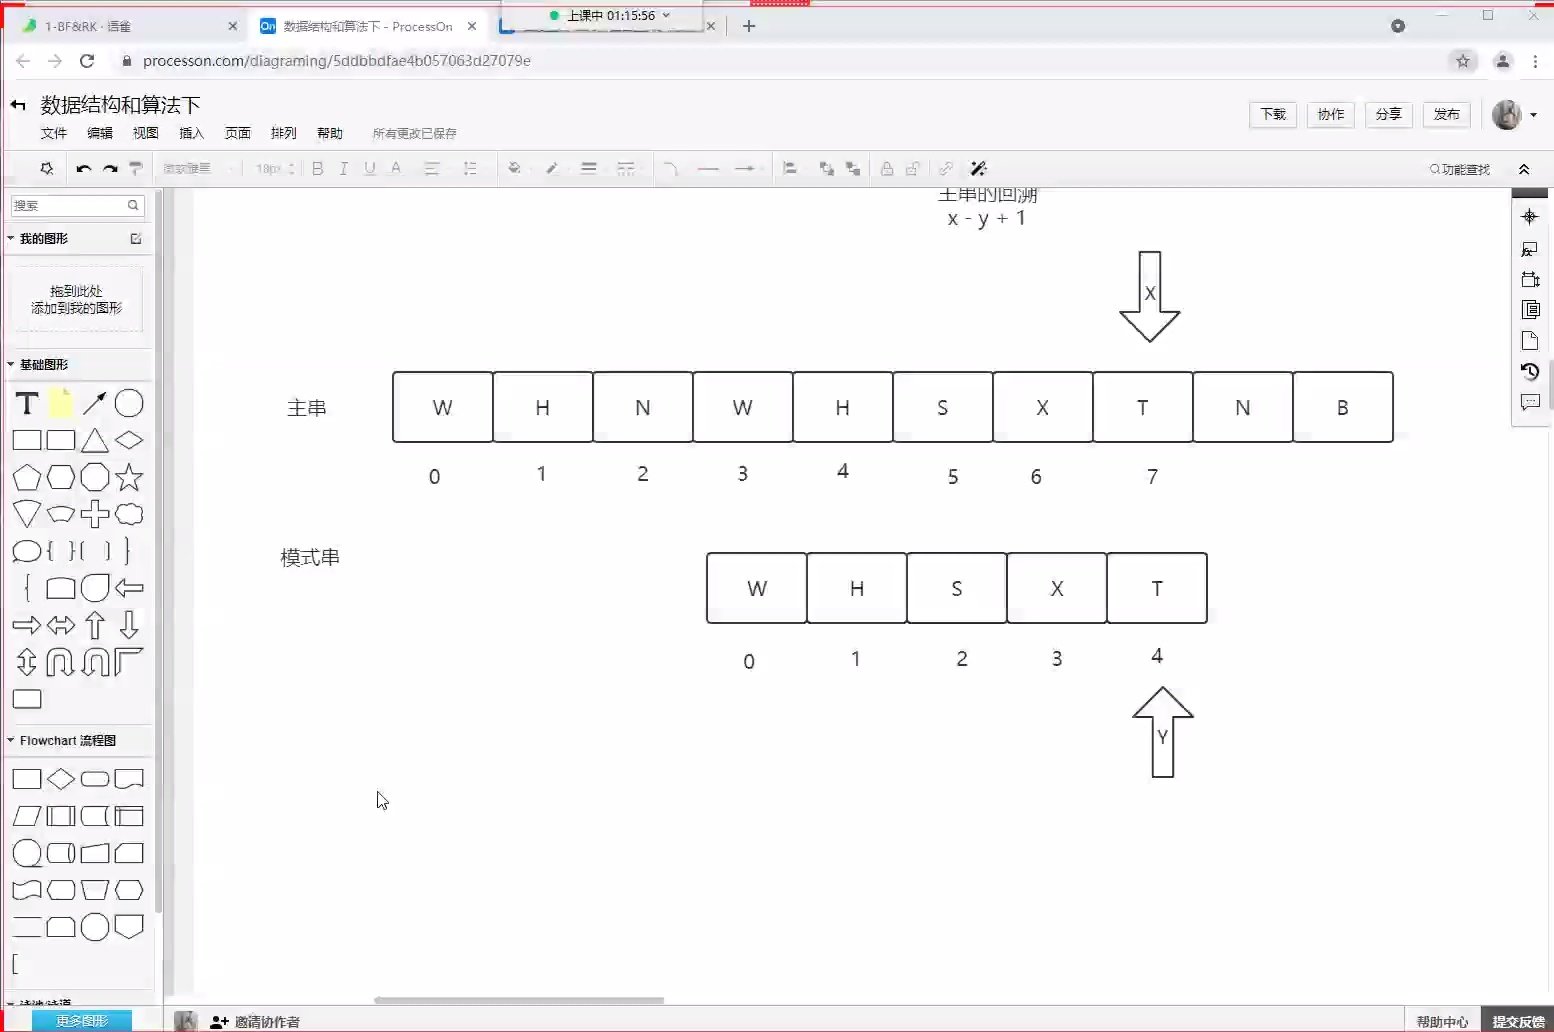Open the 插入 menu

pyautogui.click(x=191, y=133)
